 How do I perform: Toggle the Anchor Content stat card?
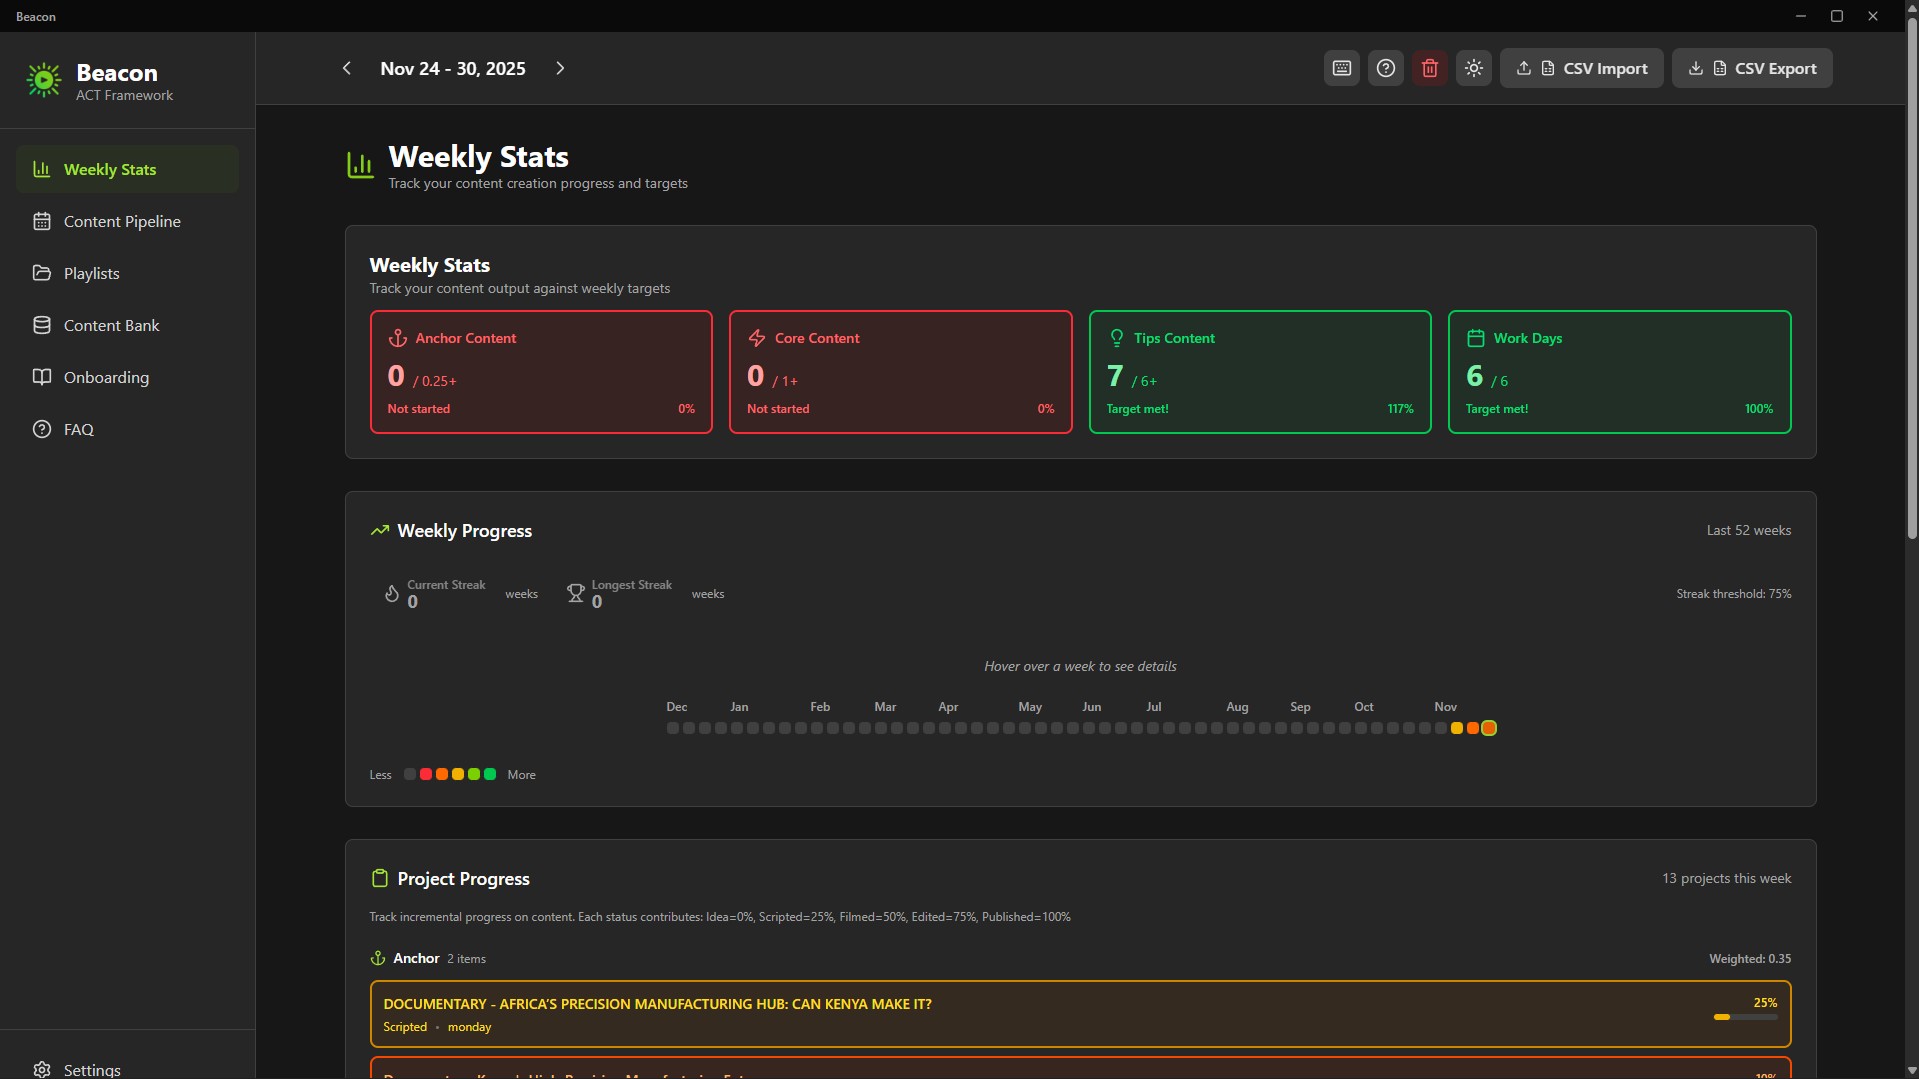click(540, 371)
